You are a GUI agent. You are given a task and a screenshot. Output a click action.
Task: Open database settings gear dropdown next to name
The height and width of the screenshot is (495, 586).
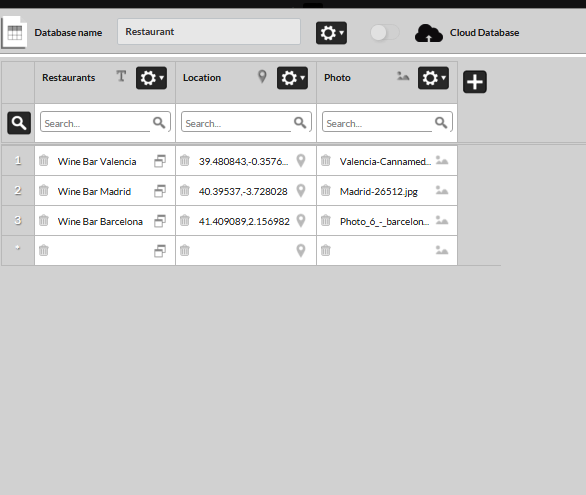click(331, 33)
